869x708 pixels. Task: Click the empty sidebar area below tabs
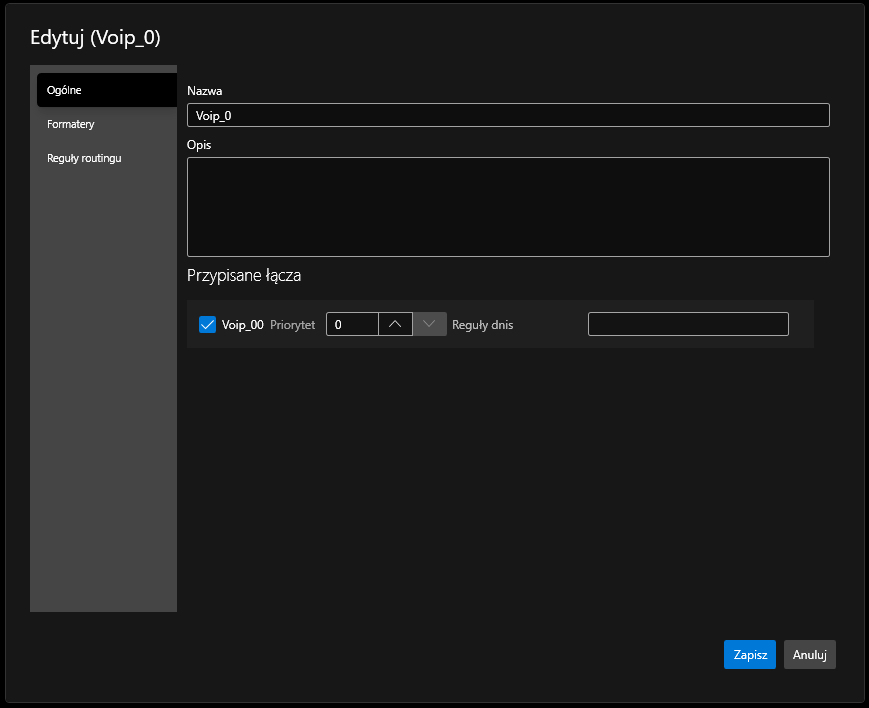[x=104, y=400]
